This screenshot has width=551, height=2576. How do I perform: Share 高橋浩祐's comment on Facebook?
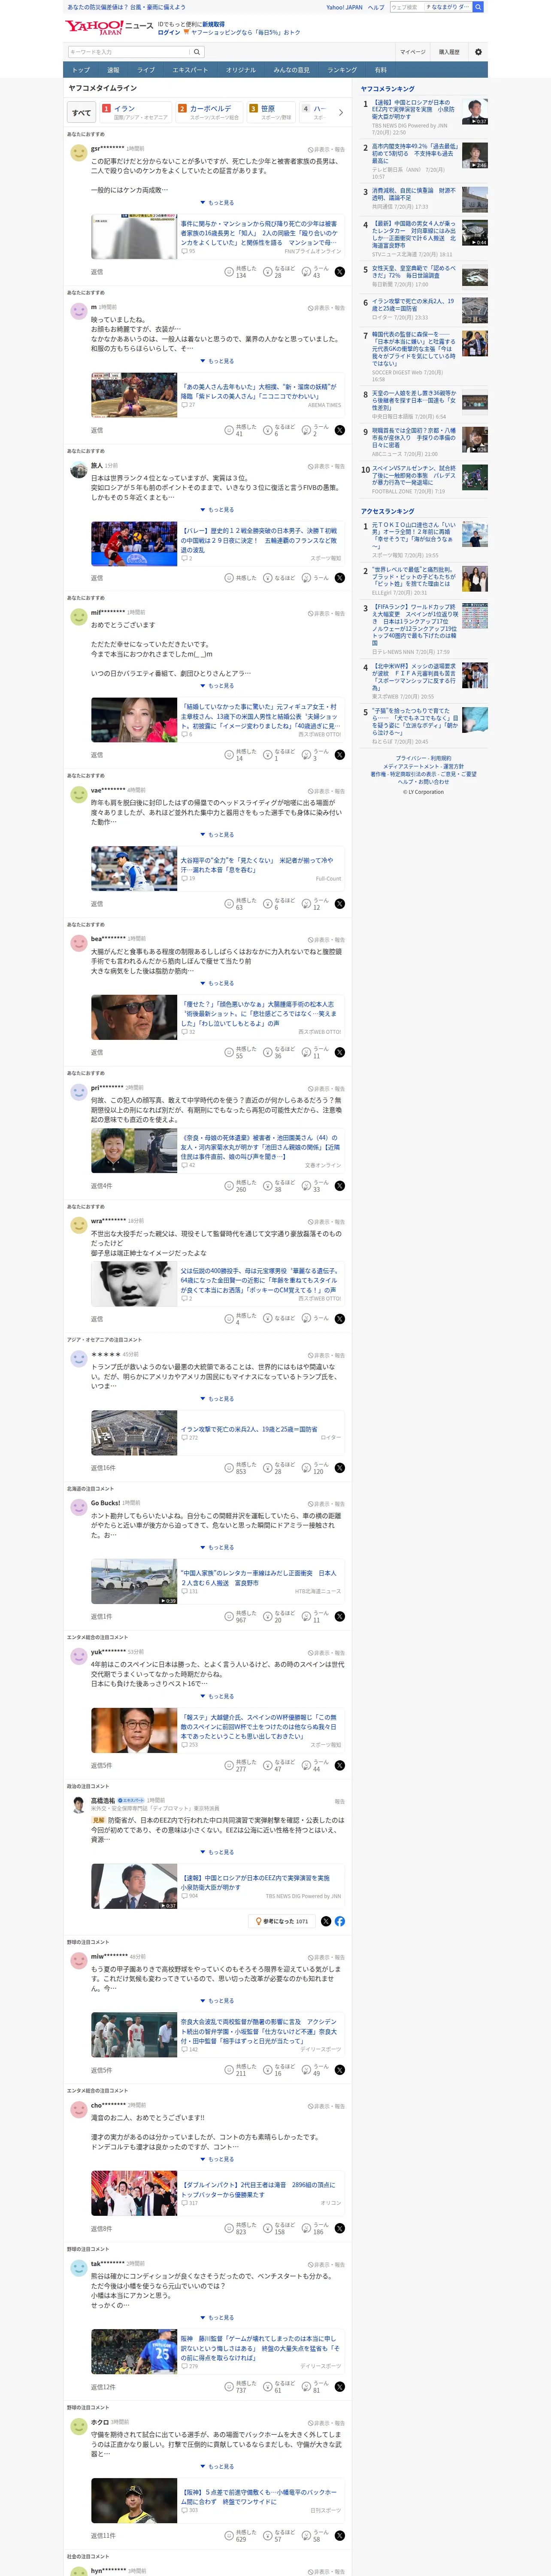tap(340, 1921)
